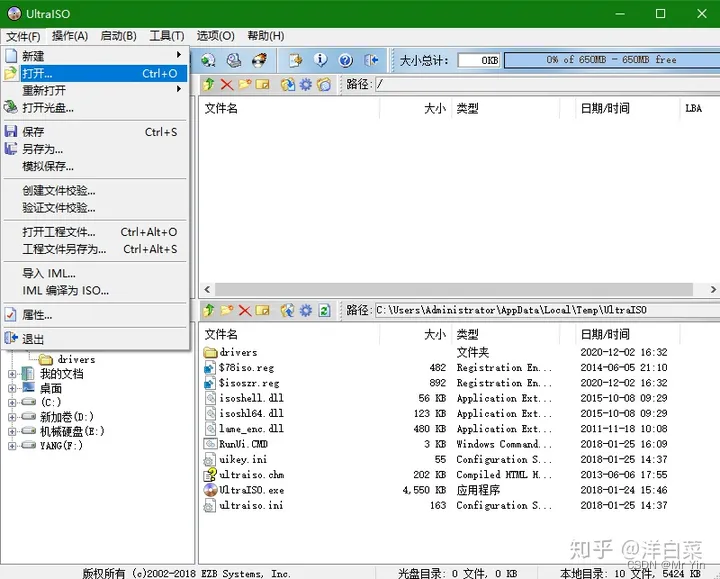
Task: Click the add files toolbar icon
Action: click(295, 60)
